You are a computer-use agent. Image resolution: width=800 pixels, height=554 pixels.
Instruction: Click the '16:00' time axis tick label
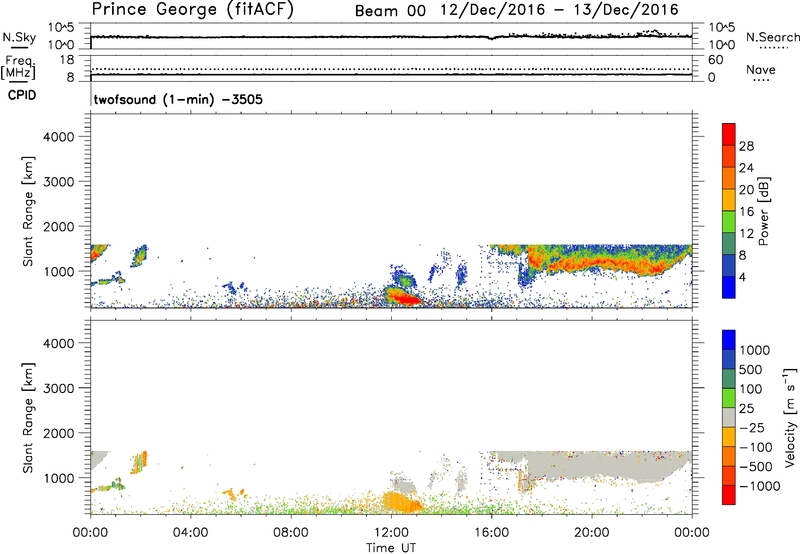pos(491,533)
